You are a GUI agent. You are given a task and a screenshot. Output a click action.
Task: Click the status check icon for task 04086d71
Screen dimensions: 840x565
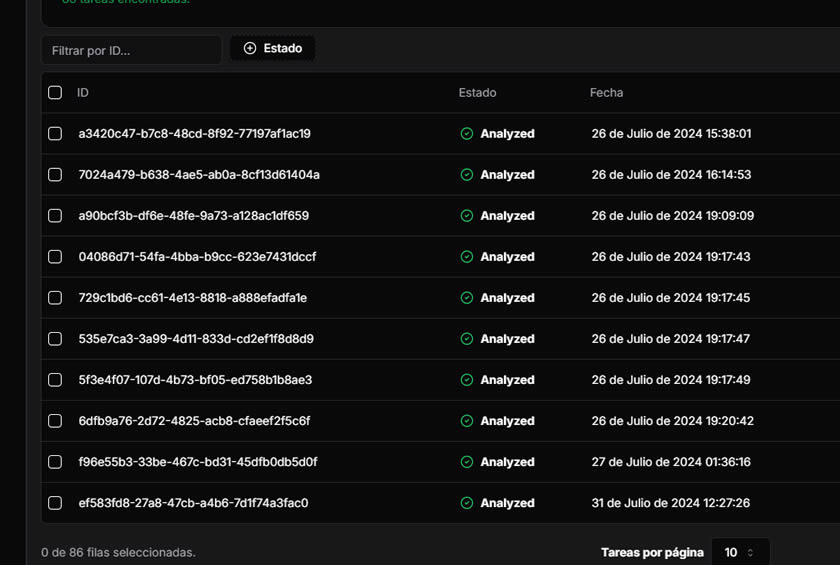point(466,257)
